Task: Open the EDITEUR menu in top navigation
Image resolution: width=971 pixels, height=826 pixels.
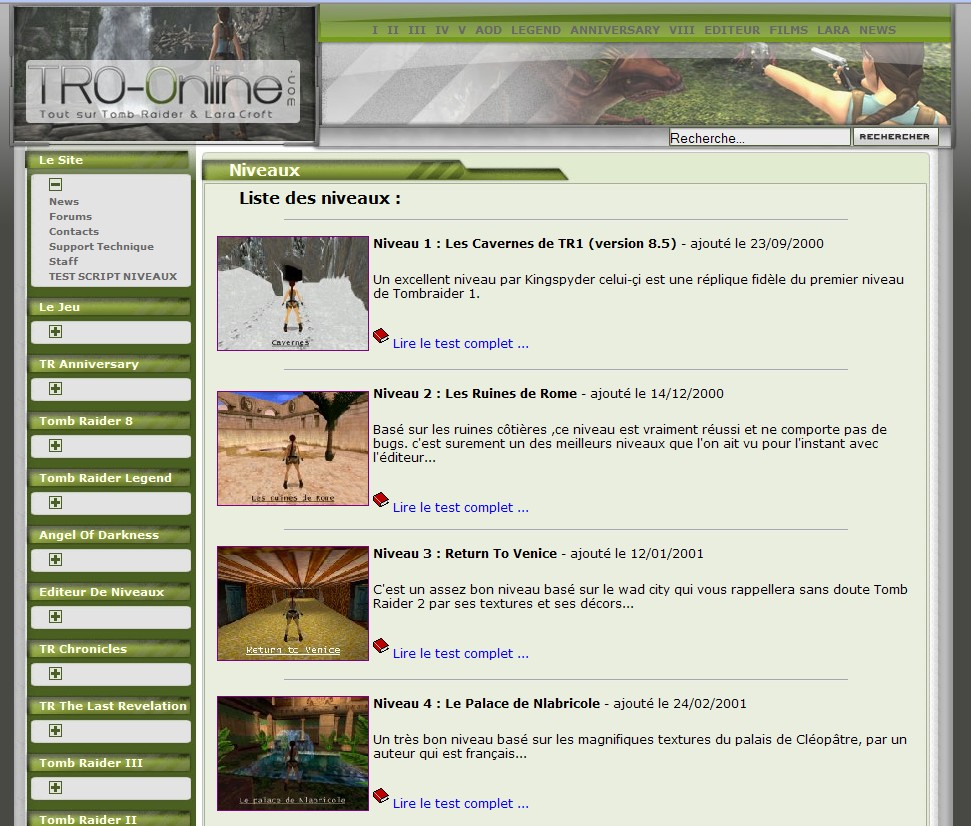Action: [732, 30]
